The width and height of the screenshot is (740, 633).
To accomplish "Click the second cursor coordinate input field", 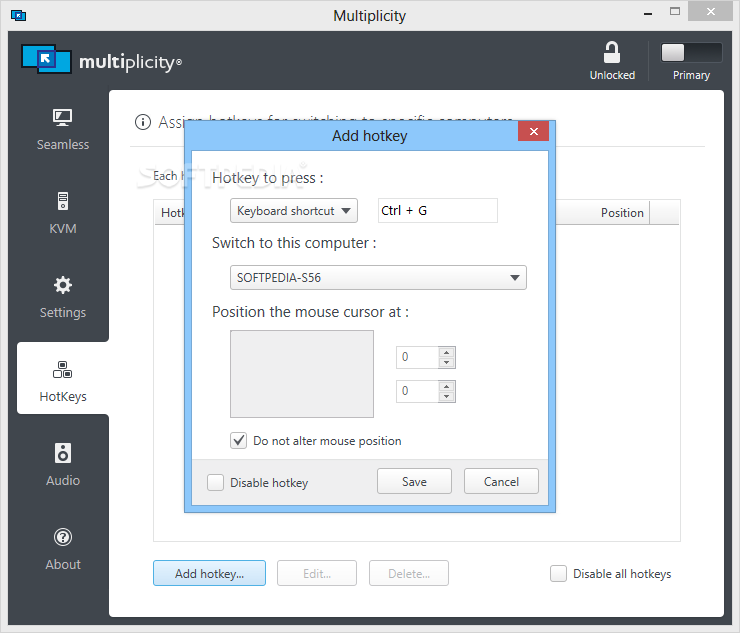I will click(417, 391).
